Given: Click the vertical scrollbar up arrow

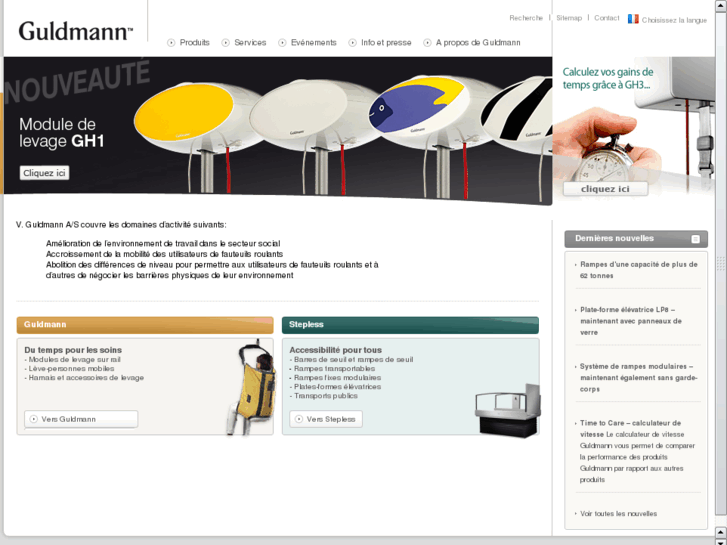Looking at the screenshot, I should tap(721, 4).
